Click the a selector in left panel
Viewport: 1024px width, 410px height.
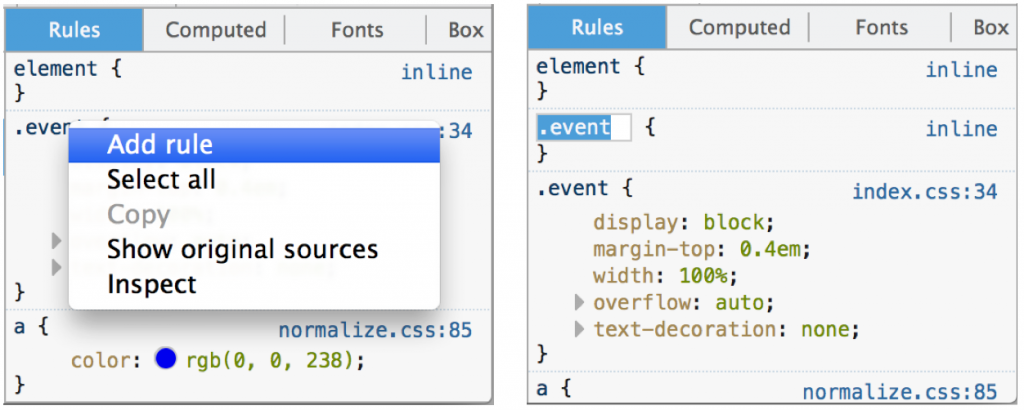coord(20,326)
